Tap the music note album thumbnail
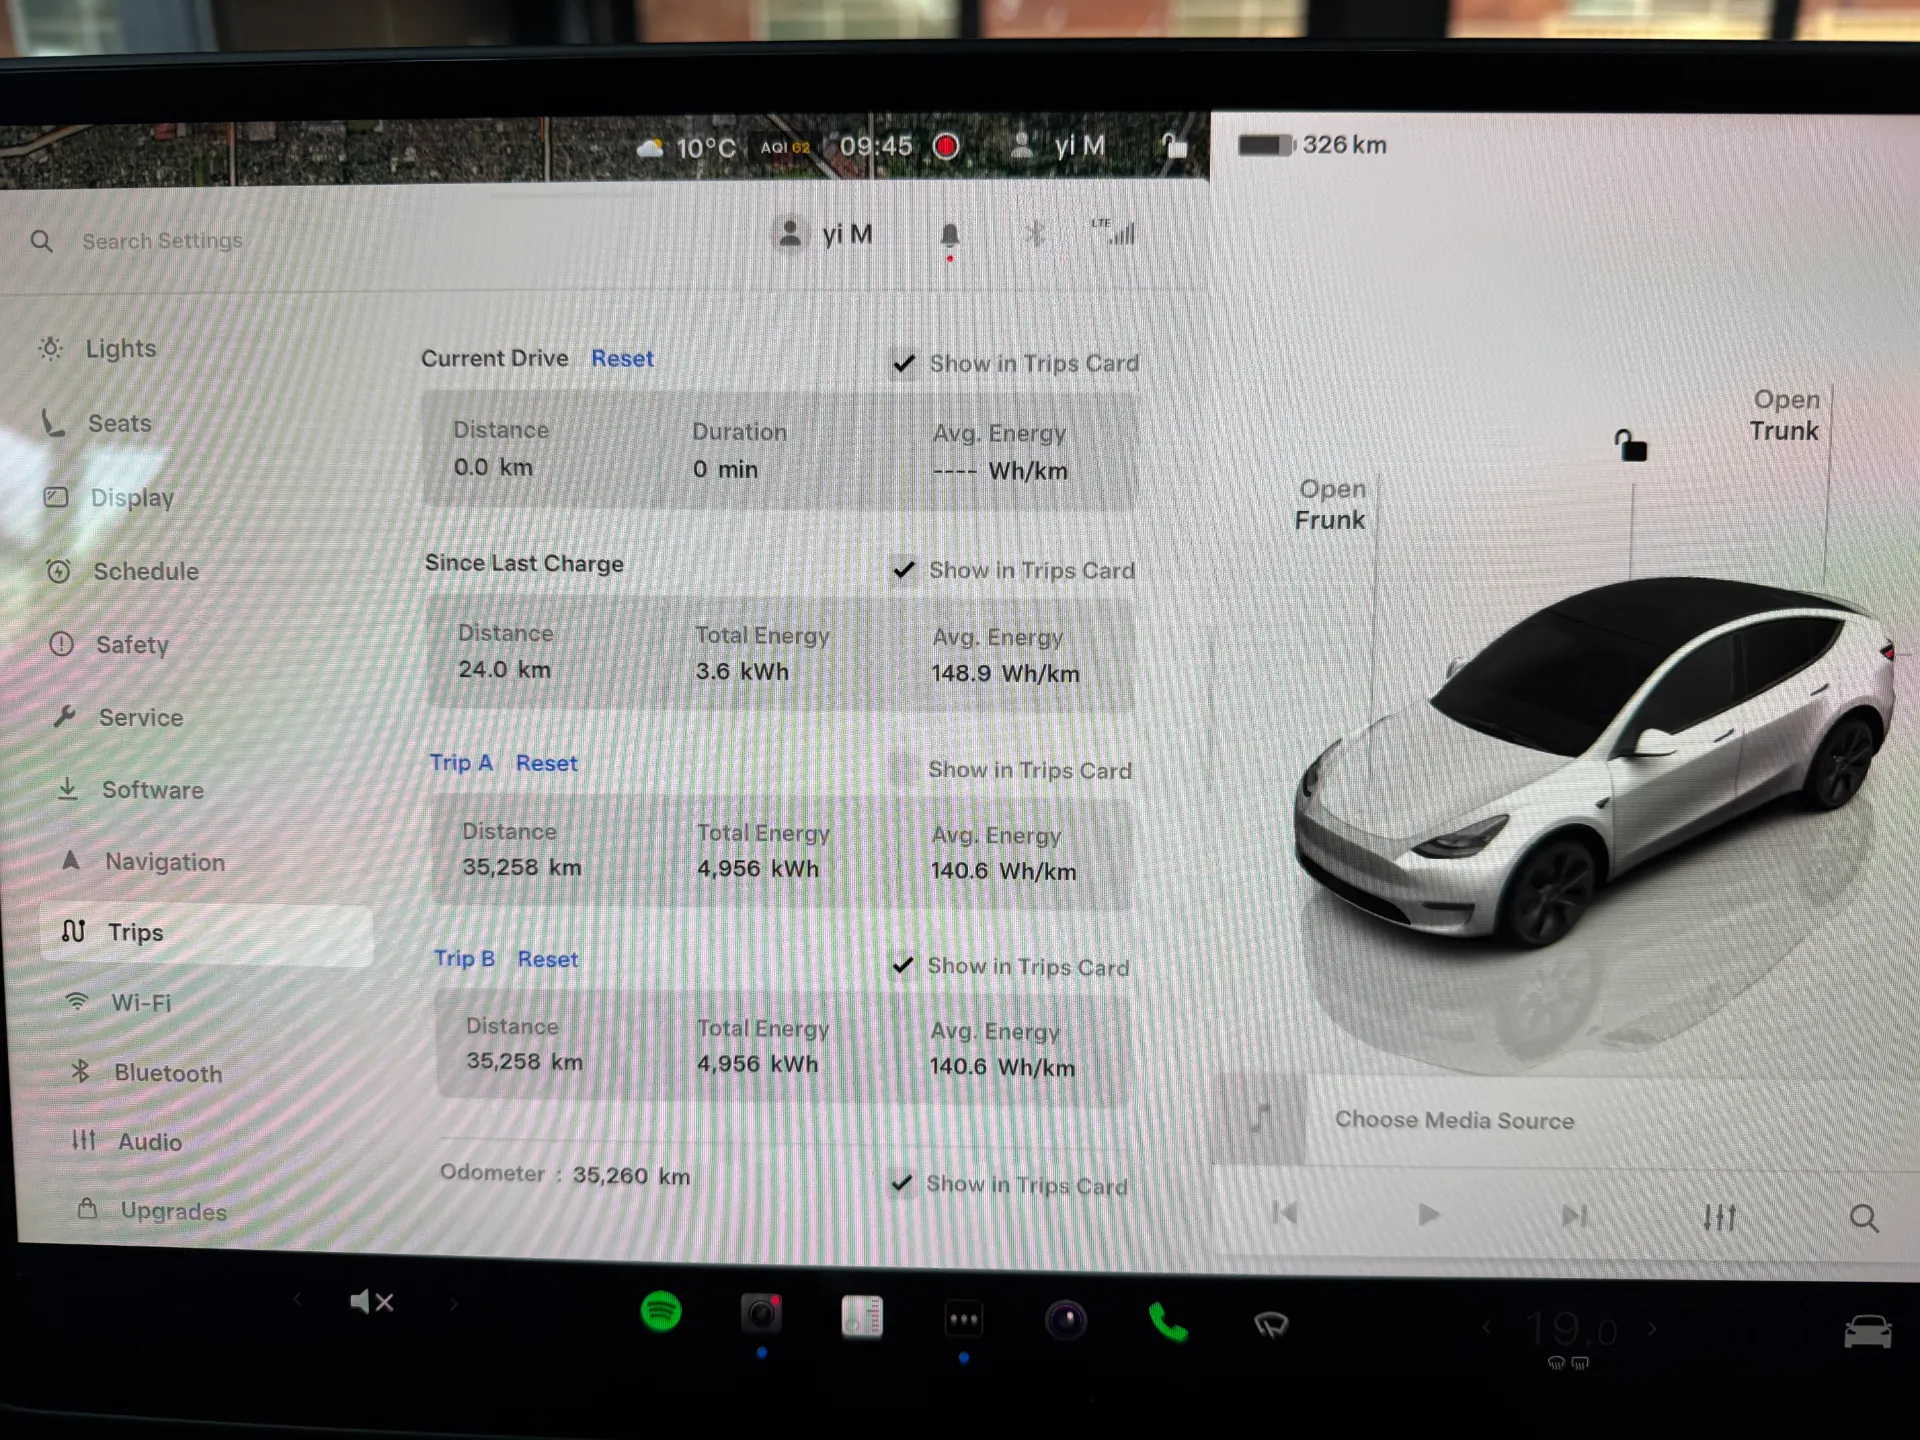This screenshot has height=1440, width=1920. coord(1259,1119)
